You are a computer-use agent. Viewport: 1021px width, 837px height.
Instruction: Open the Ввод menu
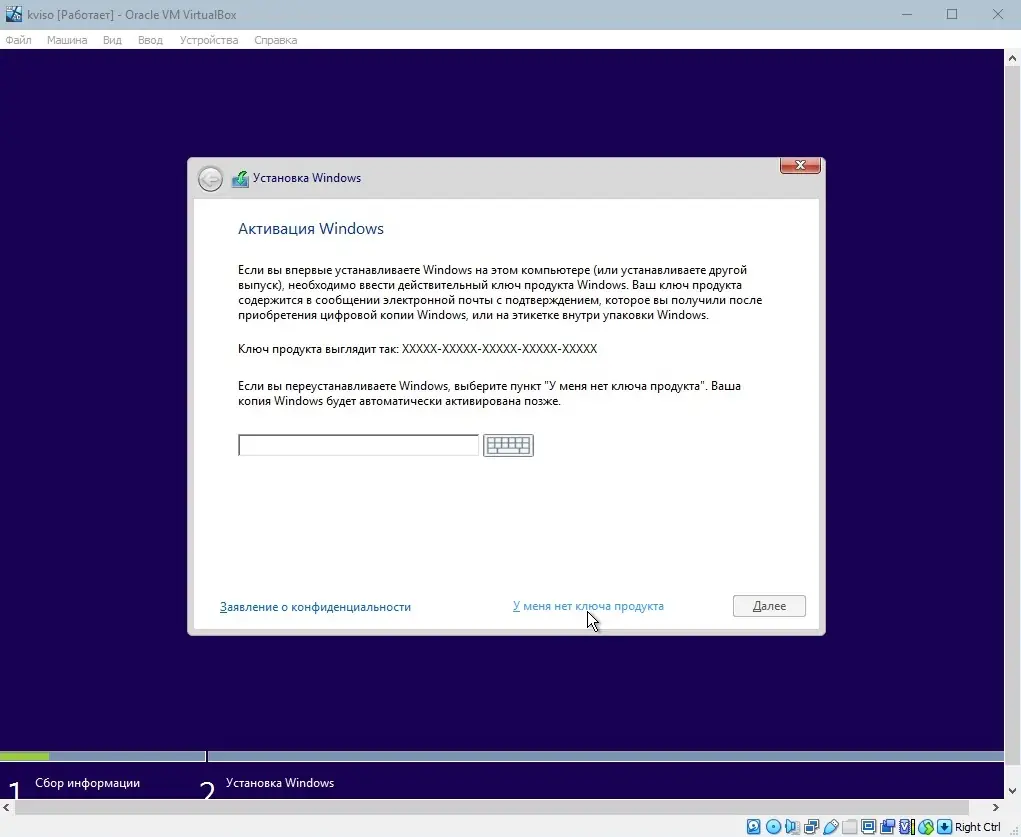click(x=150, y=40)
